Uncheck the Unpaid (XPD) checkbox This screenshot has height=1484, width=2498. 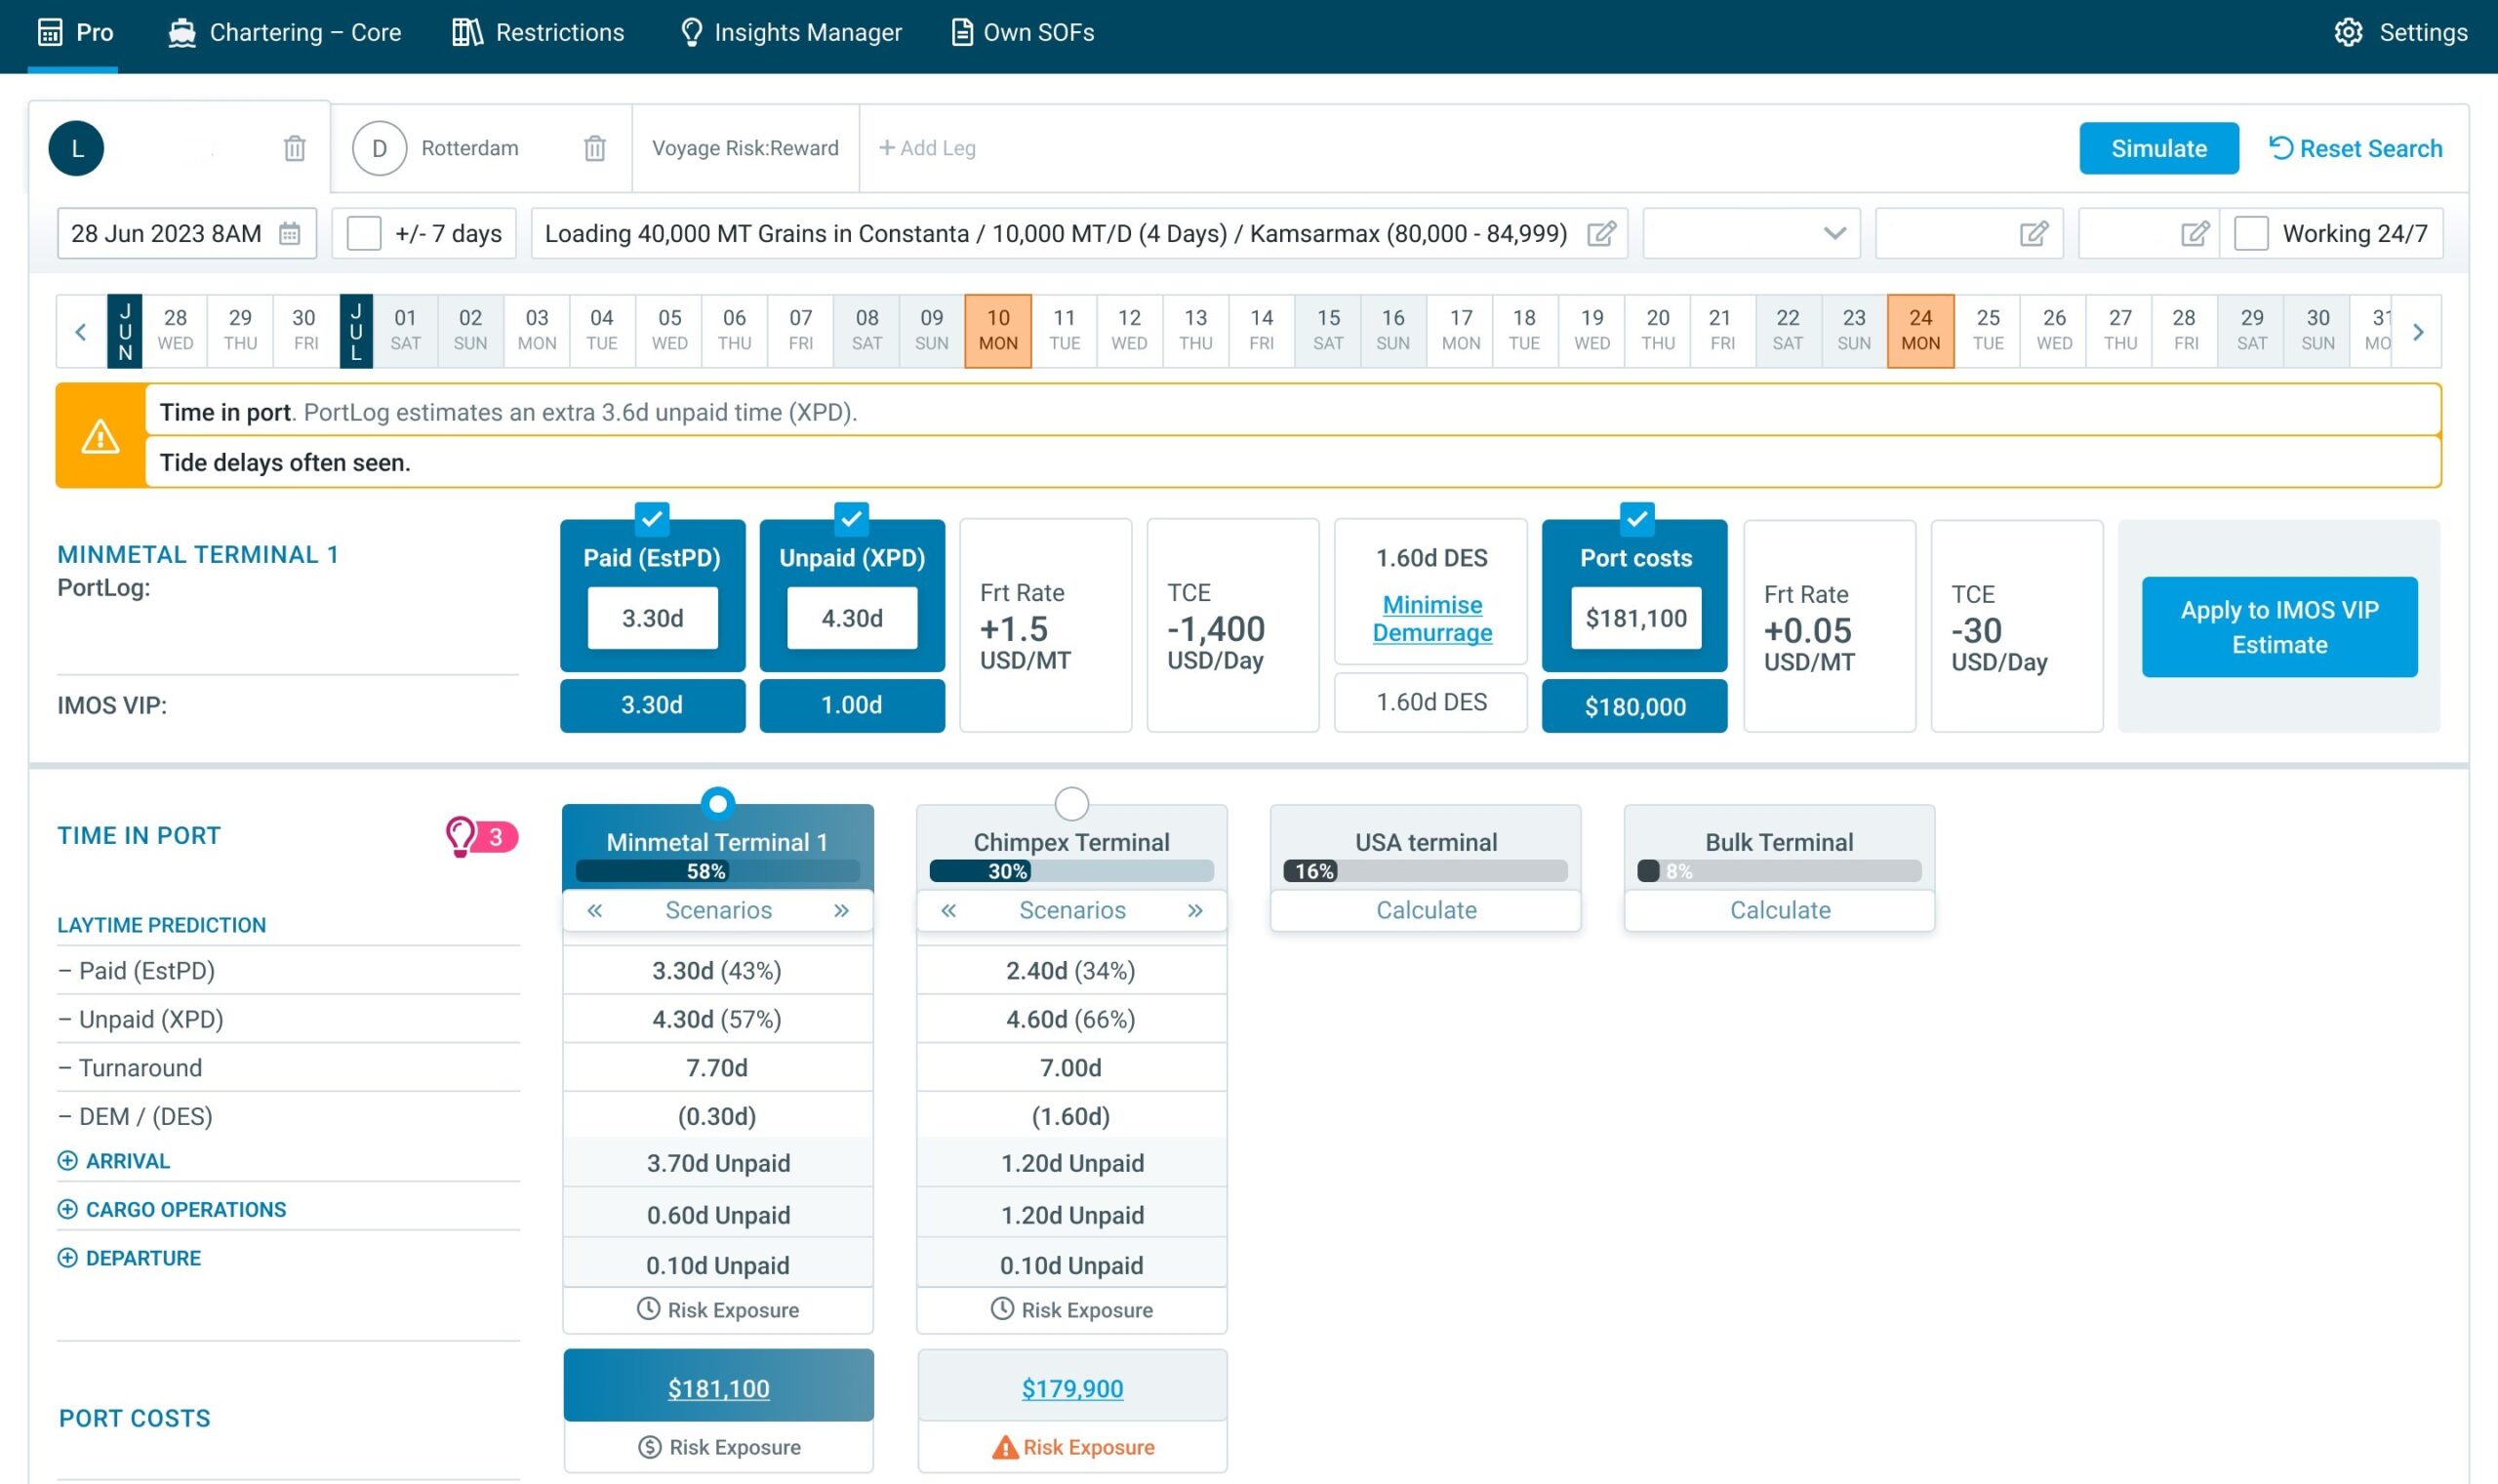pos(851,518)
